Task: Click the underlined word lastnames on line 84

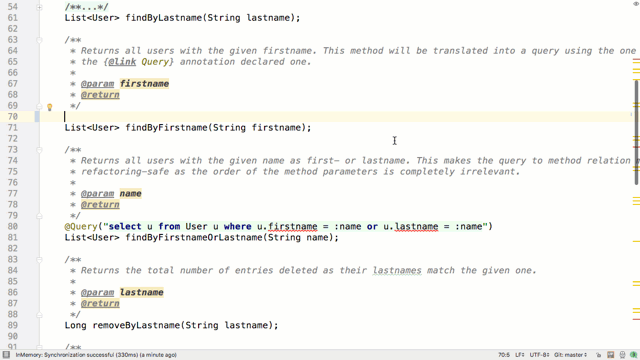Action: tap(397, 271)
